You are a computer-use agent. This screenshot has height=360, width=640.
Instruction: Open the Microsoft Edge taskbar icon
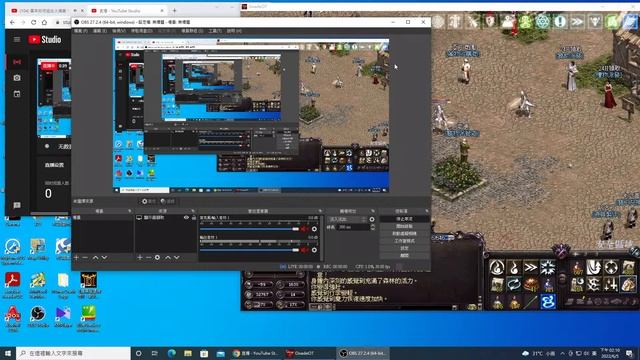[171, 353]
